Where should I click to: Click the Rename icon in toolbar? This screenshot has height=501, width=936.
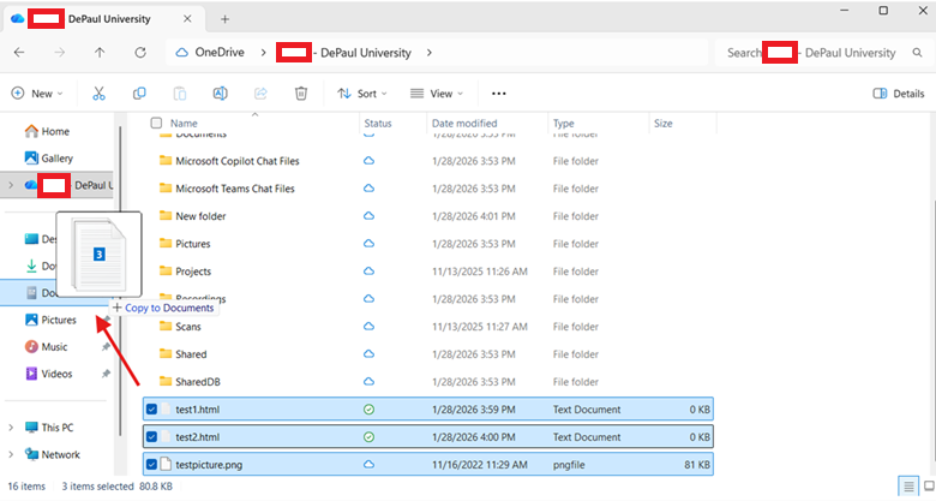tap(220, 93)
